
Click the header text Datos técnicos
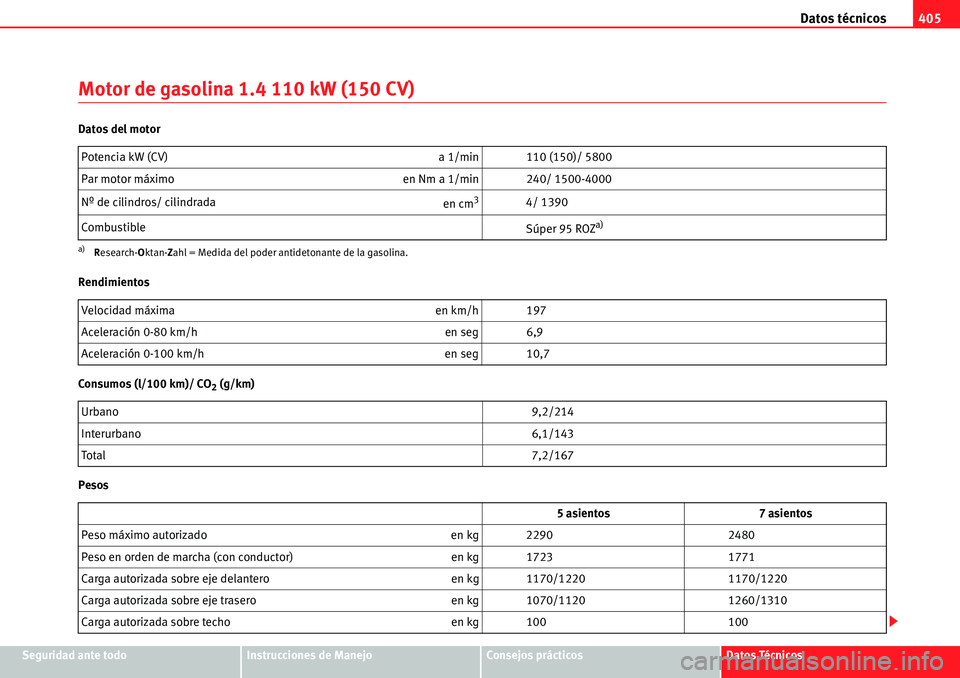point(842,18)
